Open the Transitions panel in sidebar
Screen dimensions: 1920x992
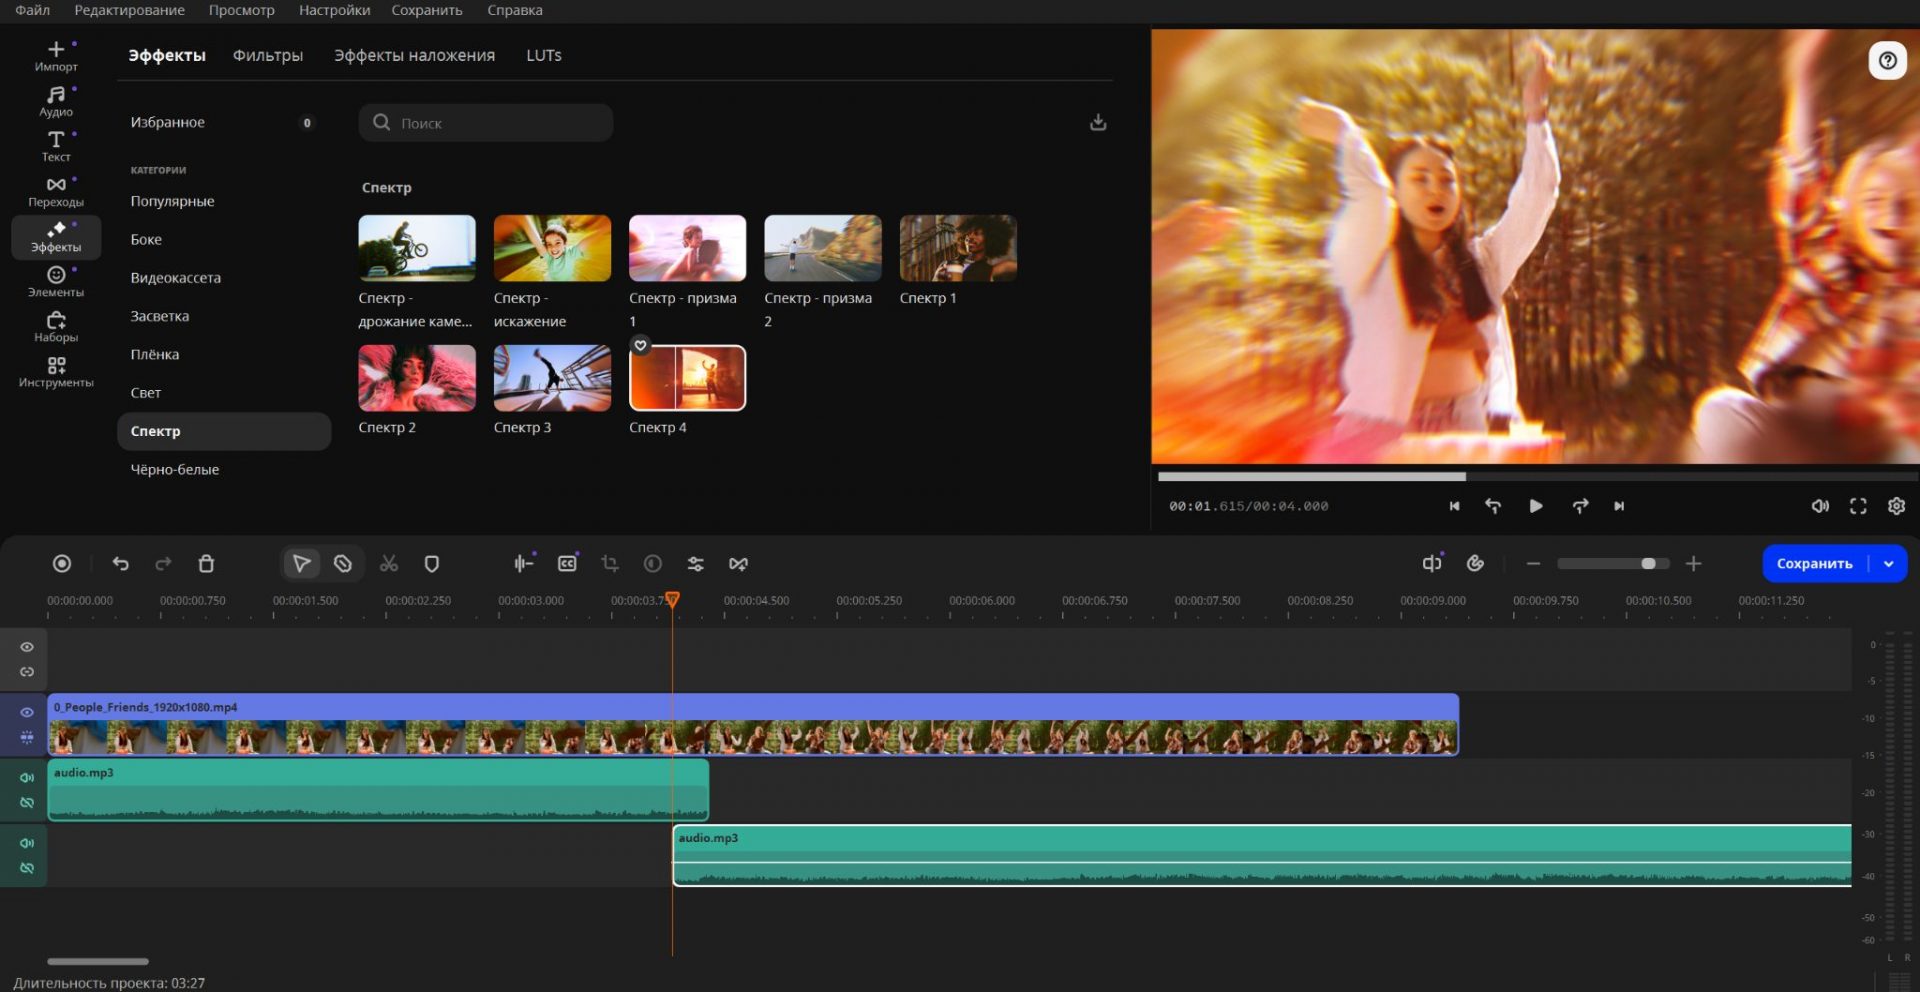[56, 191]
